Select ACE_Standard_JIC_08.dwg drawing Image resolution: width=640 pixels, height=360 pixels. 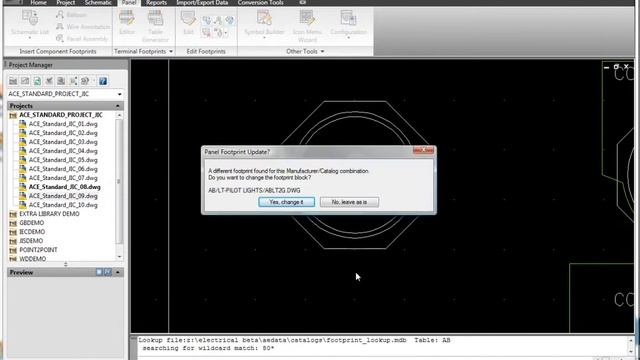(x=64, y=187)
